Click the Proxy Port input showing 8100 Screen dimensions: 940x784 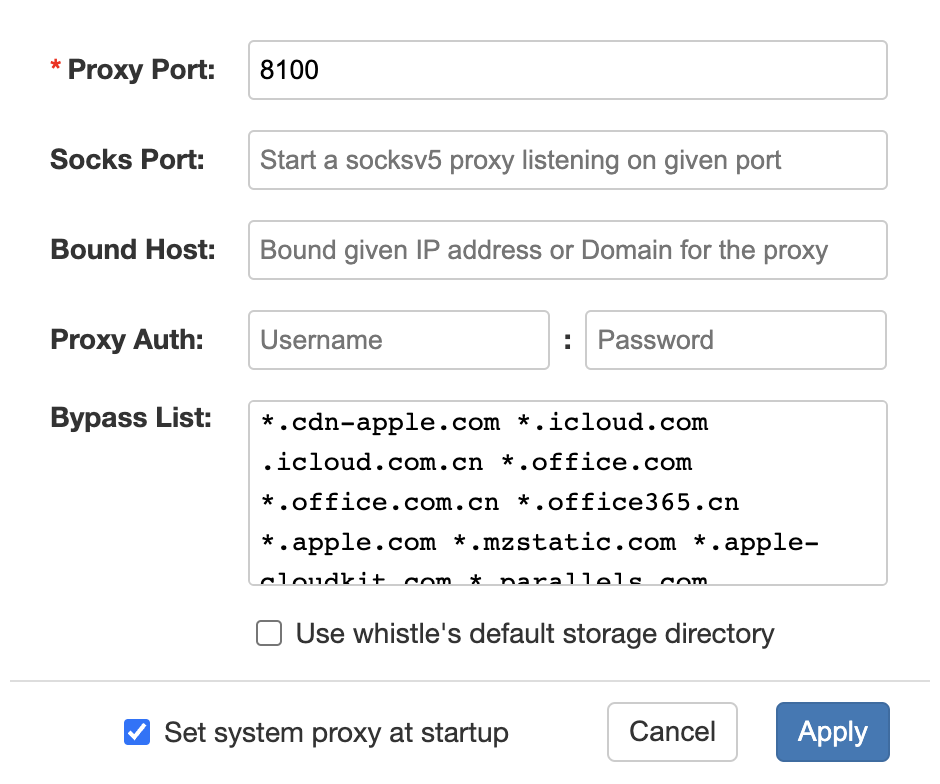566,70
